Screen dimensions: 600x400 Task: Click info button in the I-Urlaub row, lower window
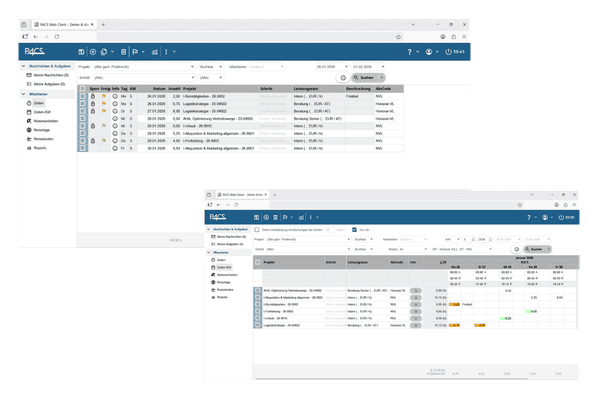point(416,318)
